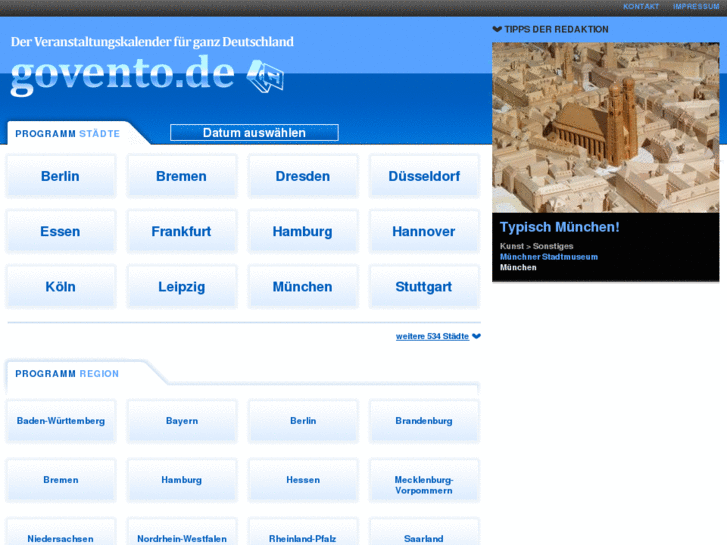The image size is (727, 545).
Task: Choose Düsseldorf from city grid
Action: (424, 176)
